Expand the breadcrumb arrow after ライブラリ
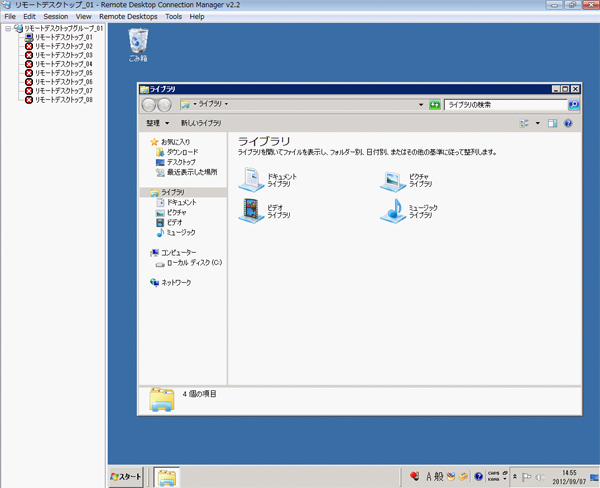The image size is (600, 488). point(226,104)
